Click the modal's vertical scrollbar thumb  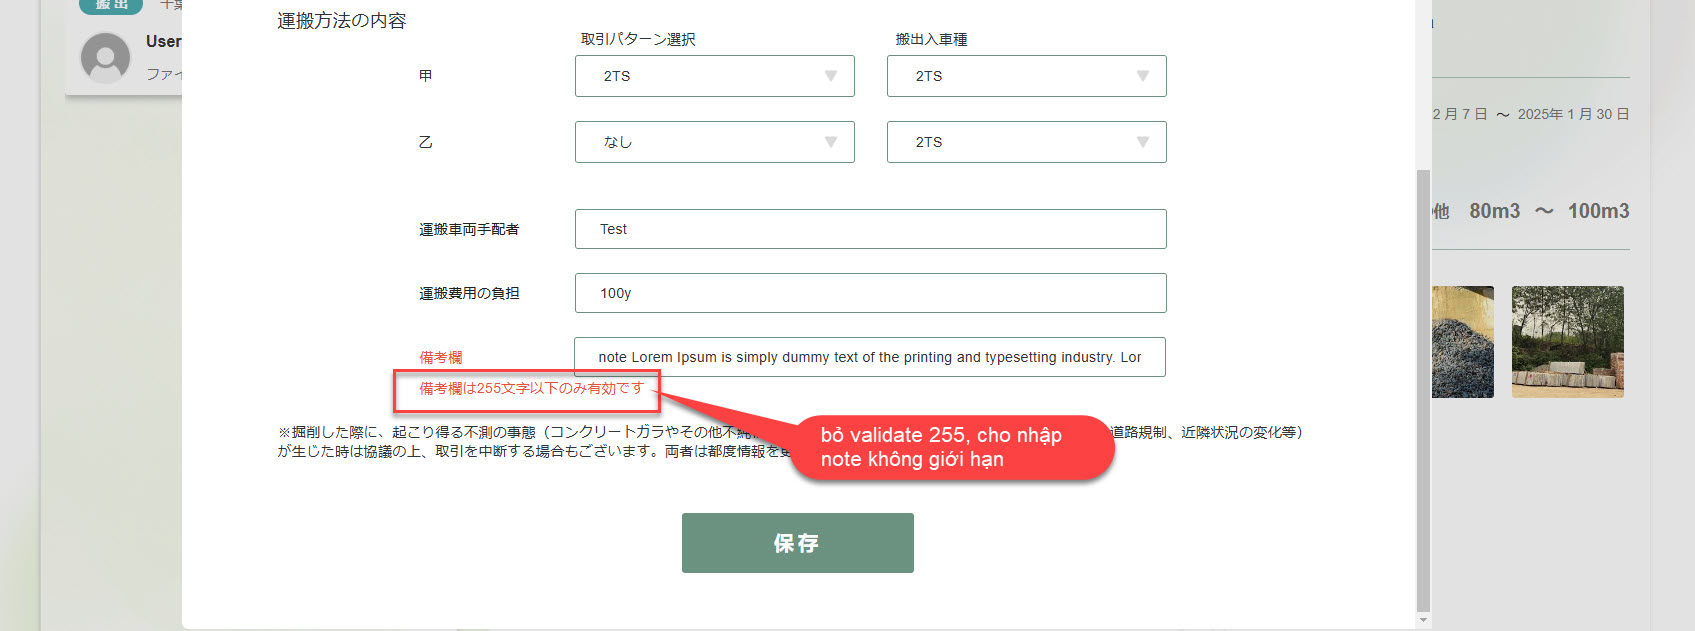coord(1423,388)
